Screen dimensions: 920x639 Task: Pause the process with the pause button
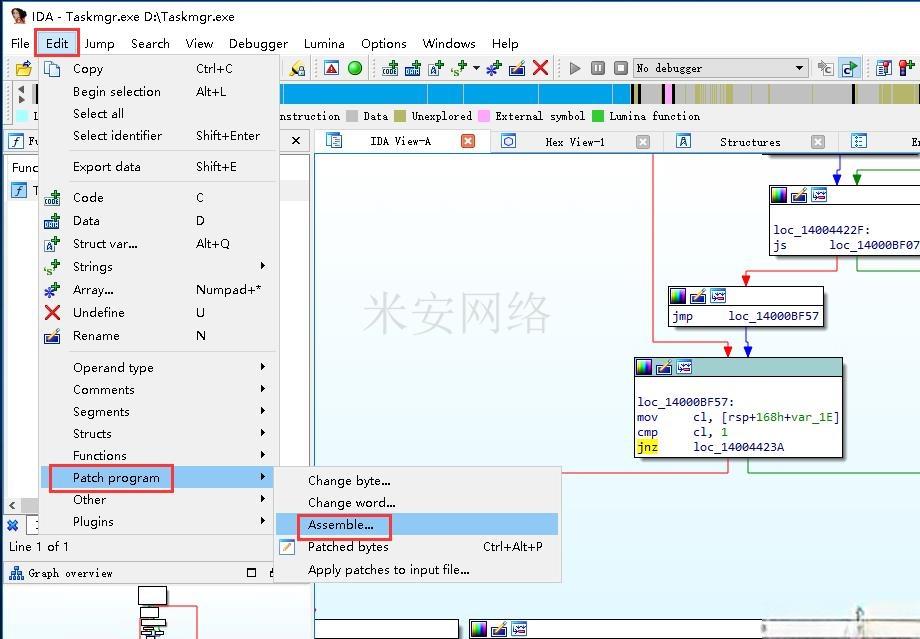tap(597, 68)
